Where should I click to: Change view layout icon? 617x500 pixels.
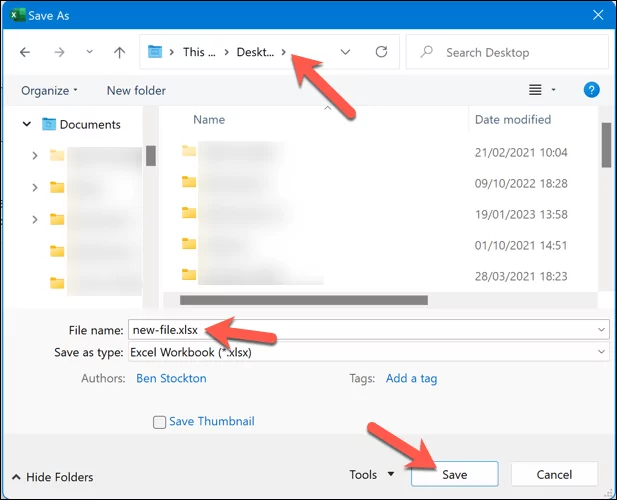point(535,90)
